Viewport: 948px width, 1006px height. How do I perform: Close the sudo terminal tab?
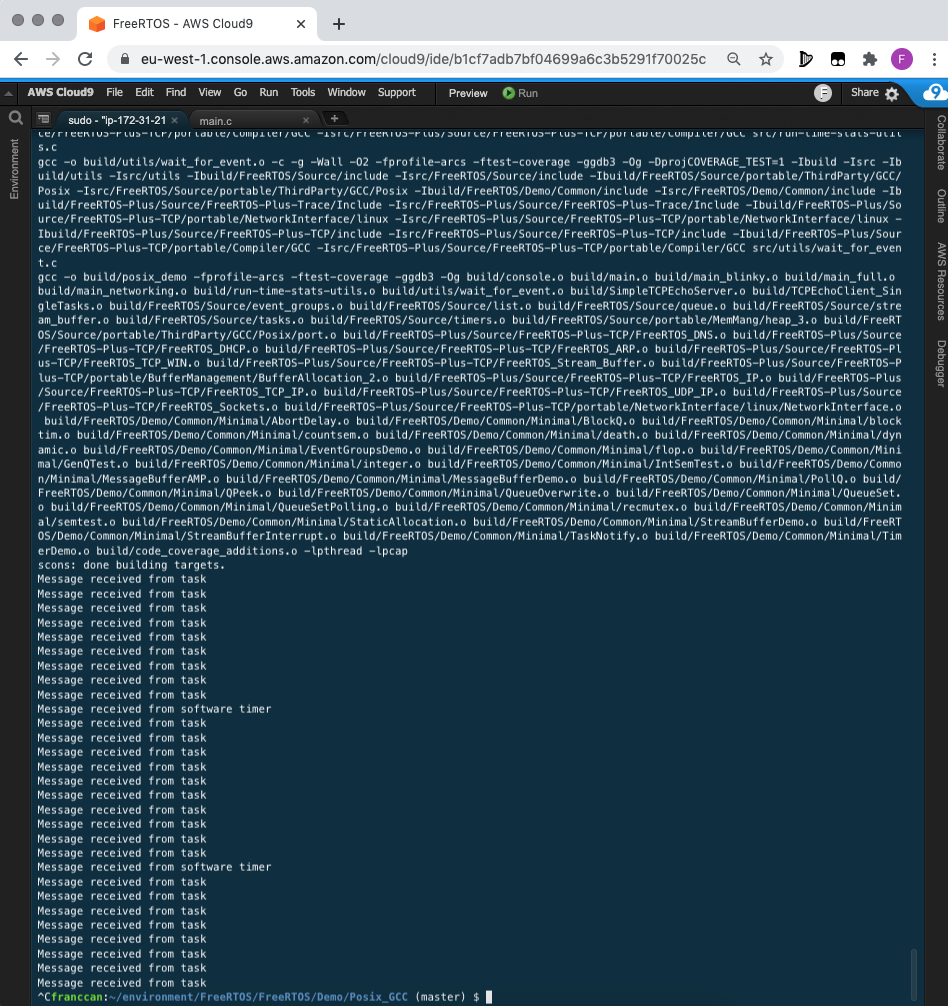tap(174, 120)
